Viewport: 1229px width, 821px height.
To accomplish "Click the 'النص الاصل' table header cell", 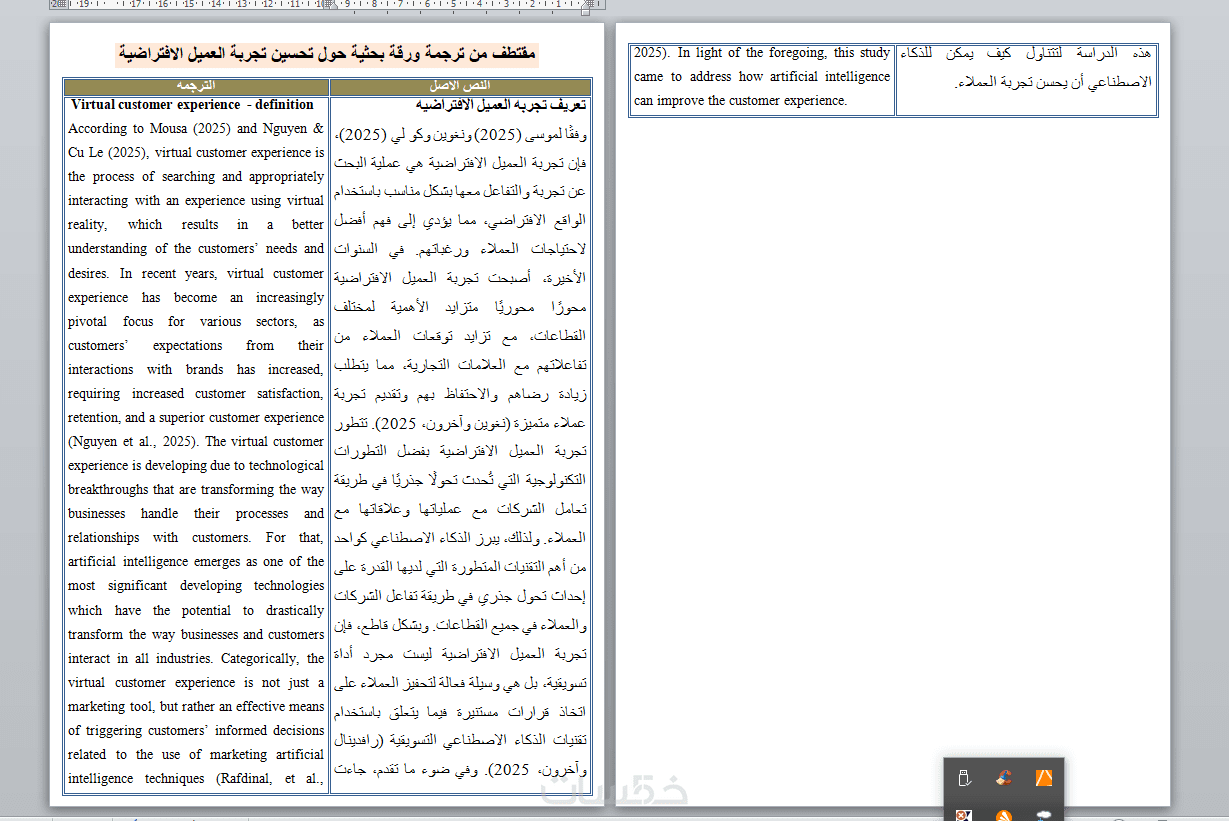I will tap(460, 86).
